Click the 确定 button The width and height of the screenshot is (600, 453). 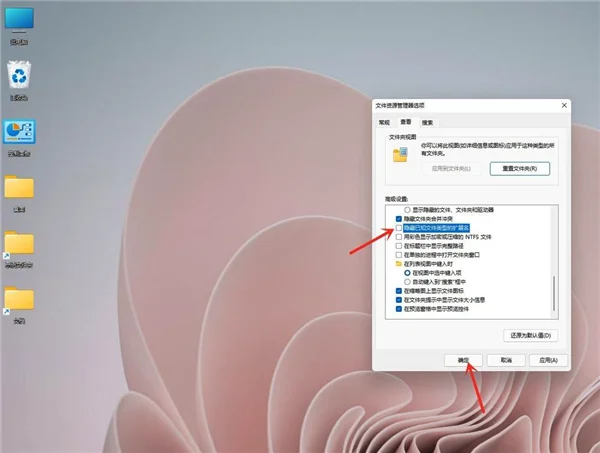[x=463, y=359]
